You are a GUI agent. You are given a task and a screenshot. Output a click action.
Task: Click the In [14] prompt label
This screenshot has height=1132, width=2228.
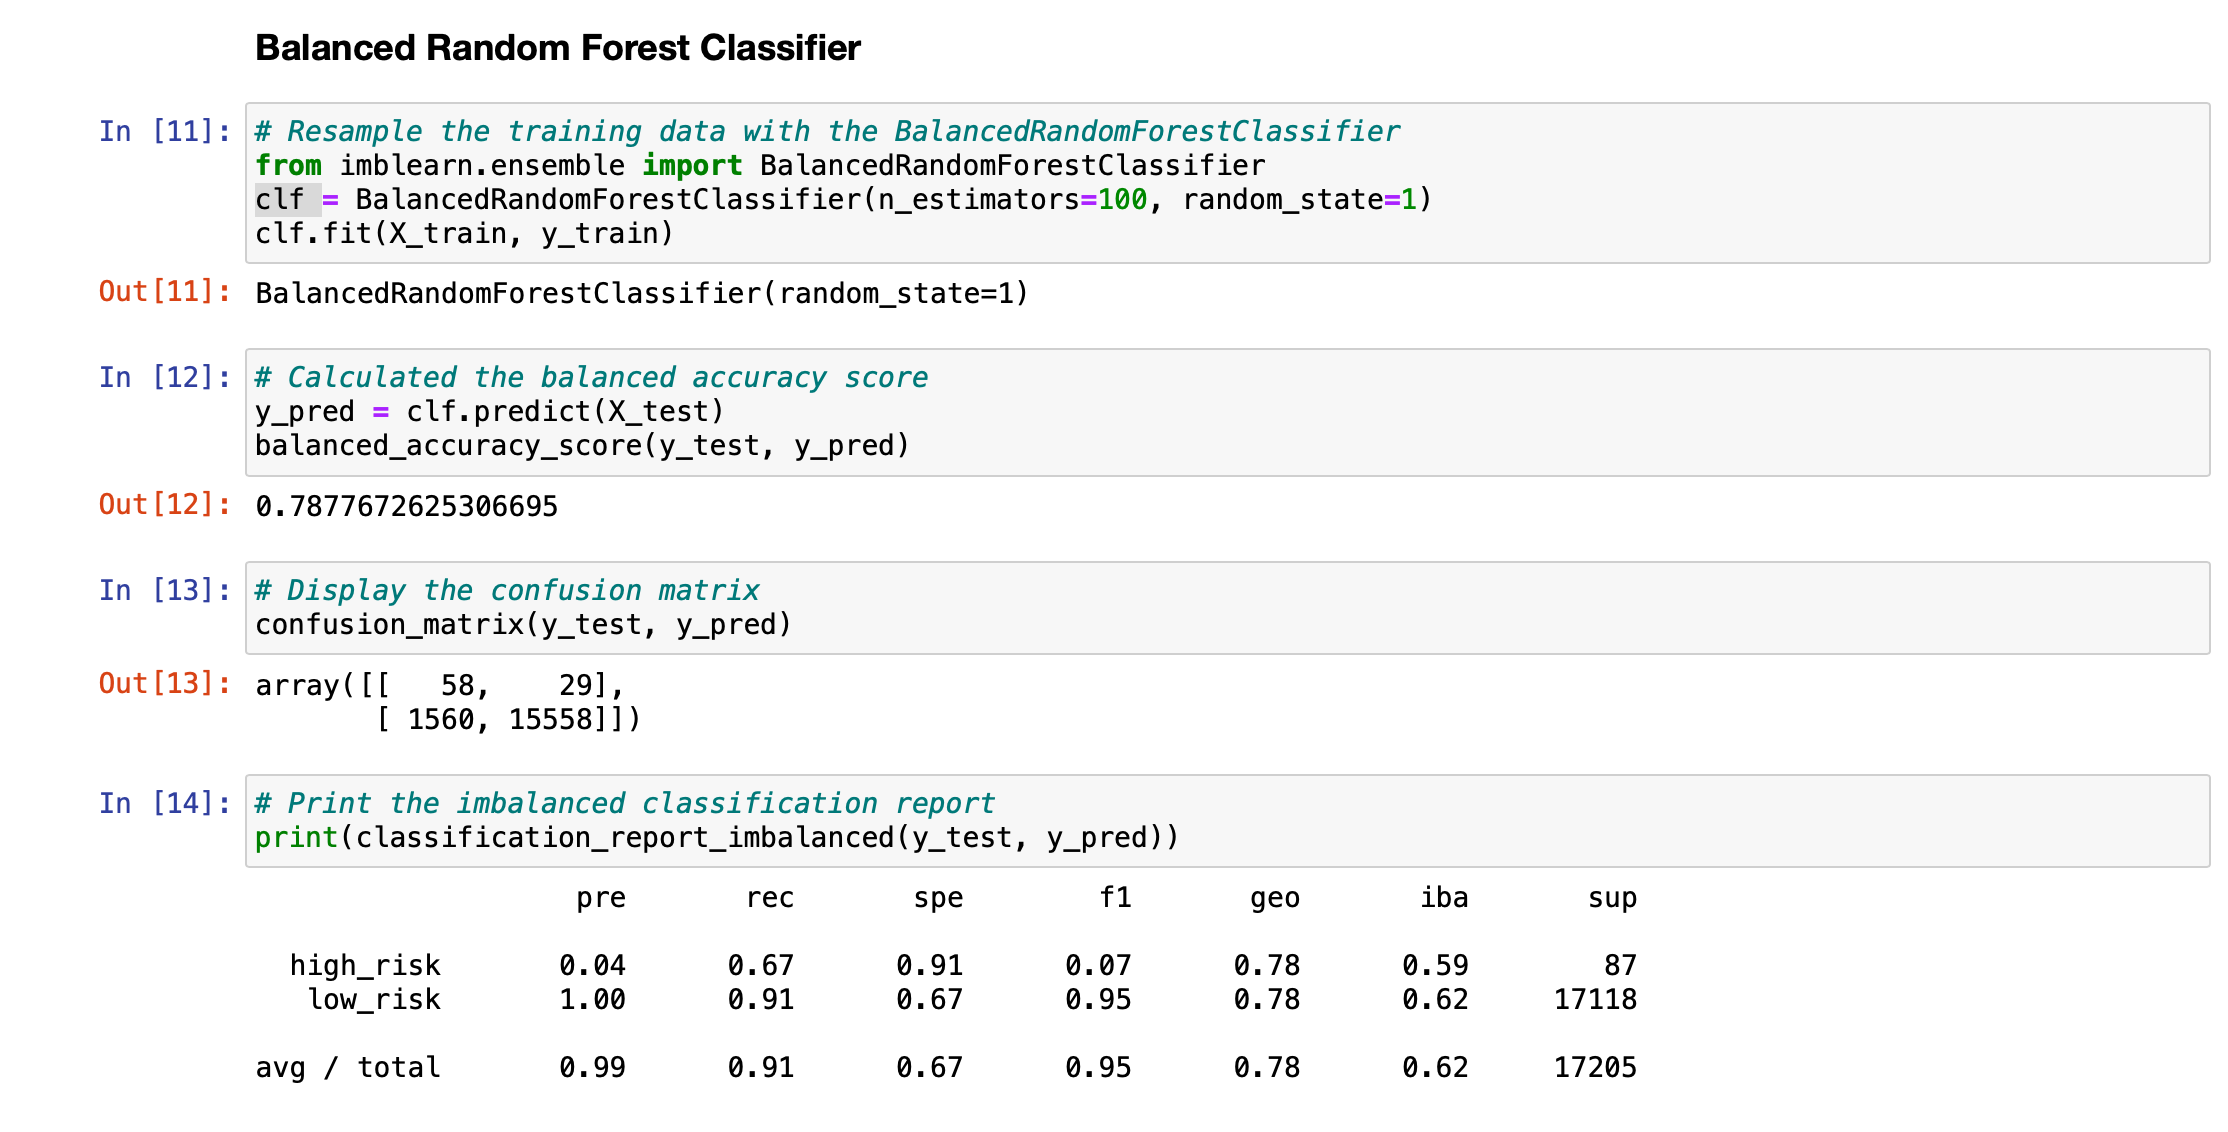pyautogui.click(x=164, y=803)
